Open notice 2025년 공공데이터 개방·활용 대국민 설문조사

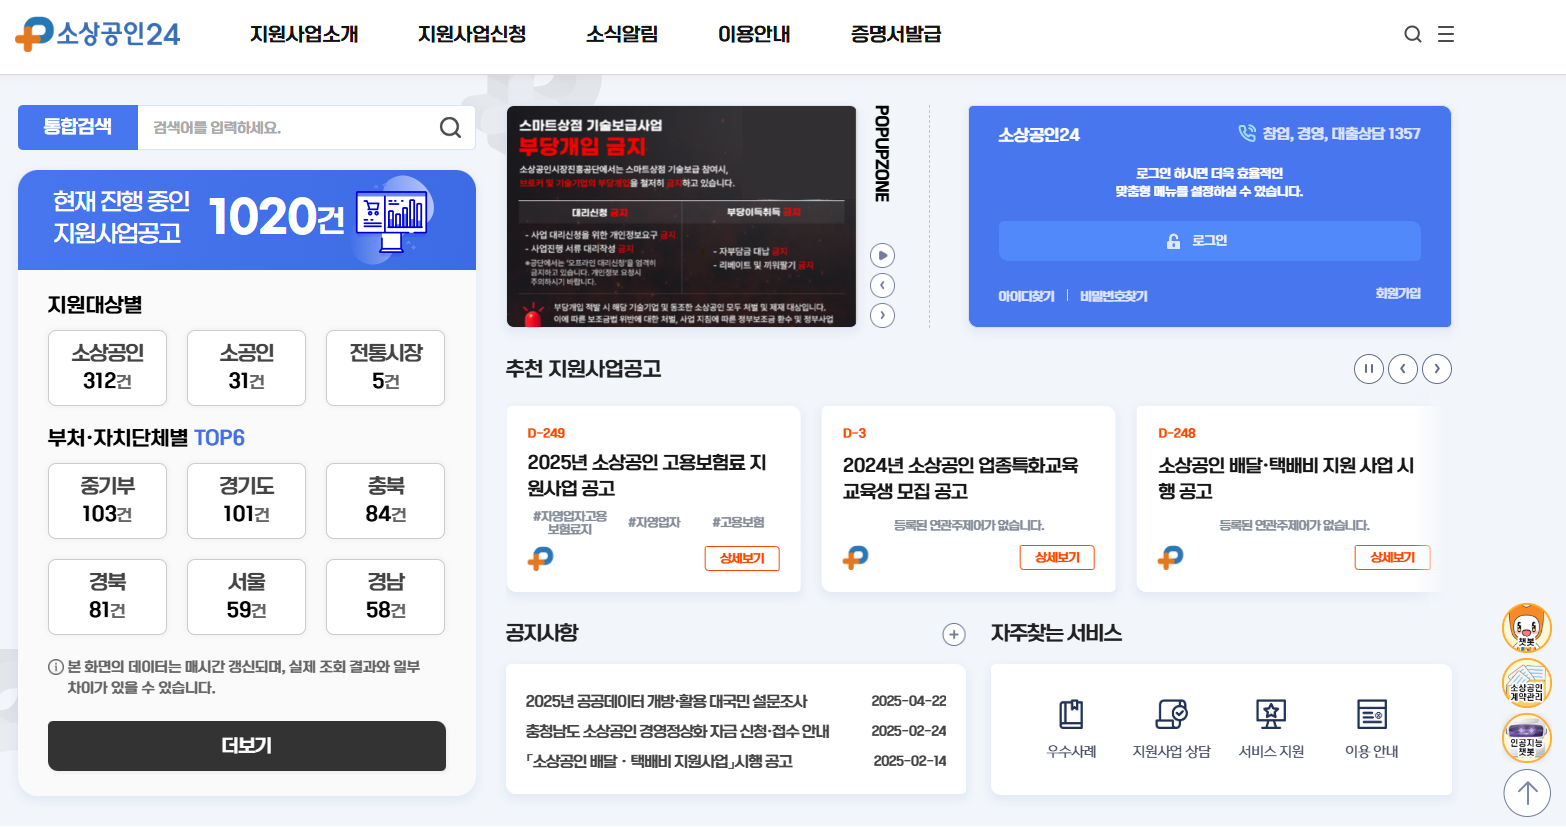click(x=666, y=701)
